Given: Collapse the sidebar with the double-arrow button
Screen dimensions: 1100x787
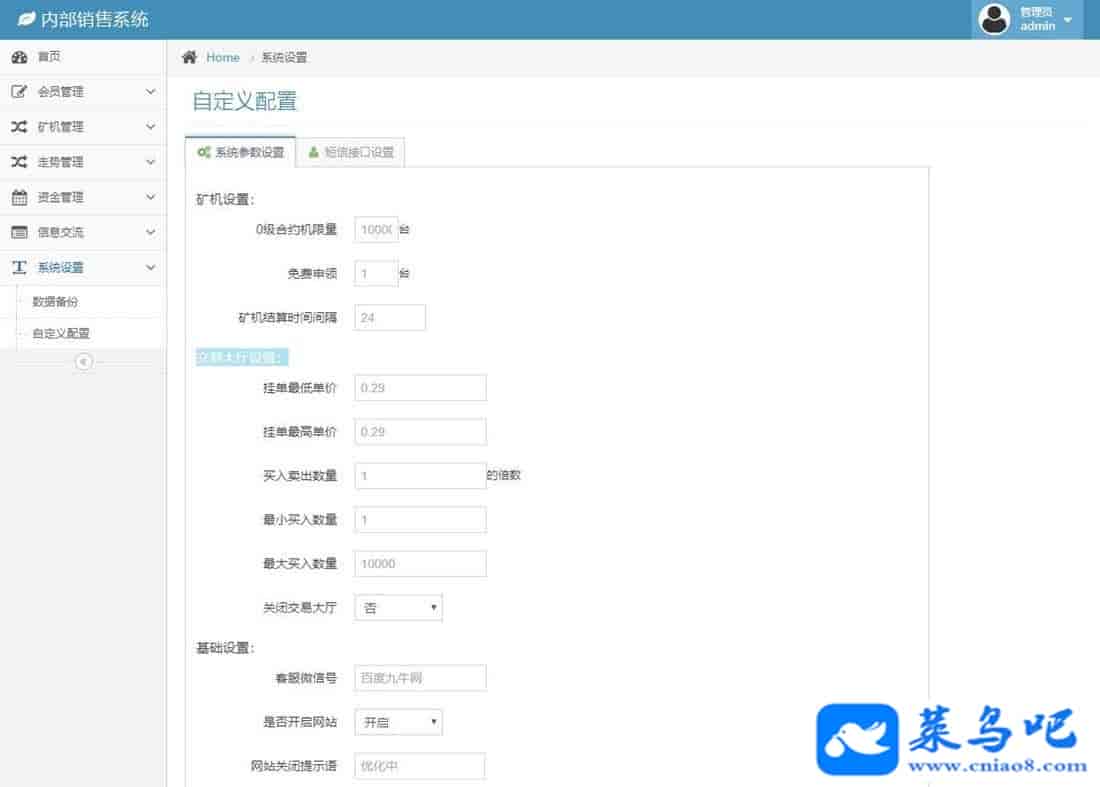Looking at the screenshot, I should (84, 362).
